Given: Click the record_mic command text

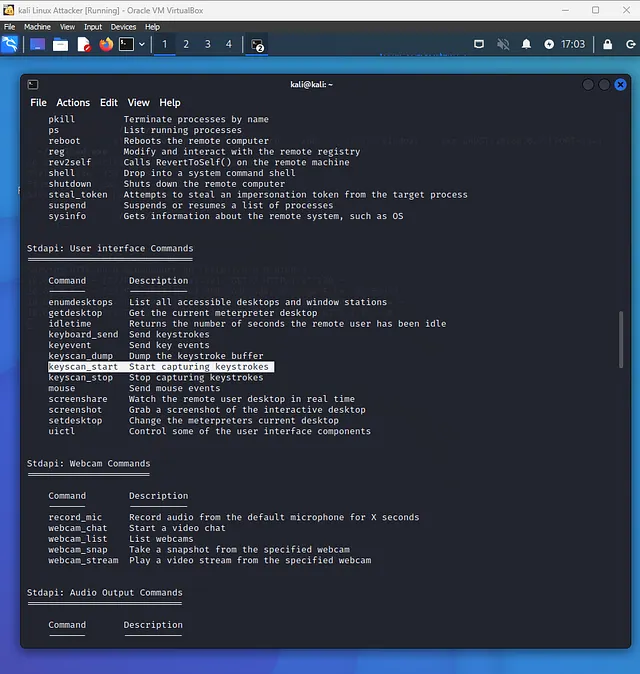Looking at the screenshot, I should [x=75, y=517].
